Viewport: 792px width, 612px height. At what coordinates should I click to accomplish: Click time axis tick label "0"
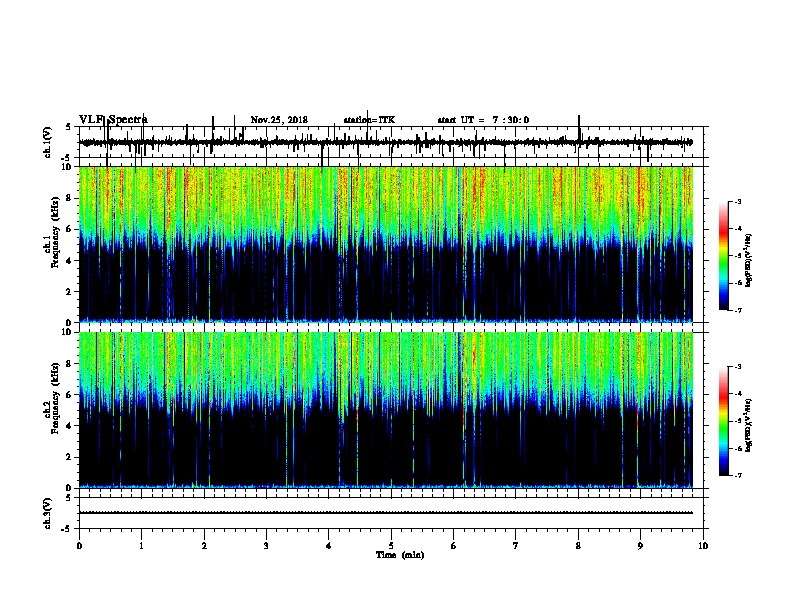[x=79, y=545]
